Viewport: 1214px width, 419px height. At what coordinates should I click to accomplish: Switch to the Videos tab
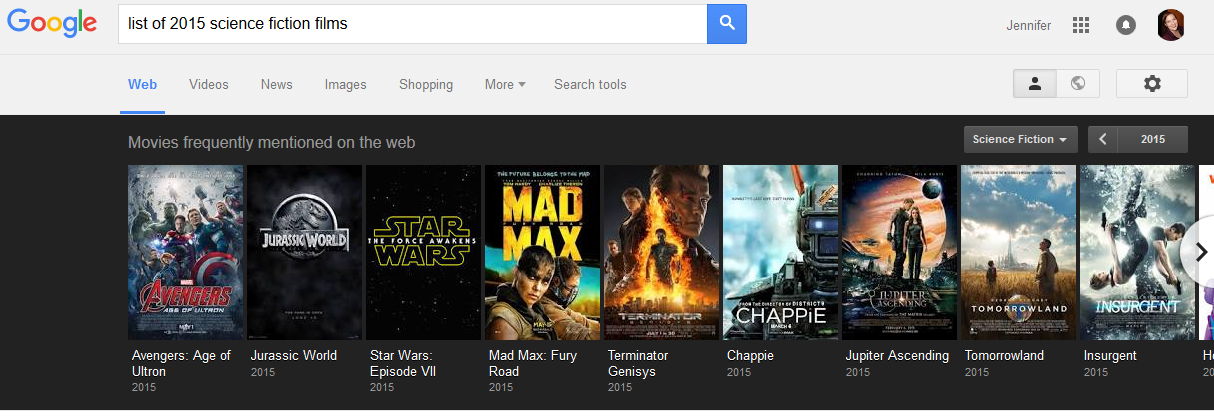[208, 84]
